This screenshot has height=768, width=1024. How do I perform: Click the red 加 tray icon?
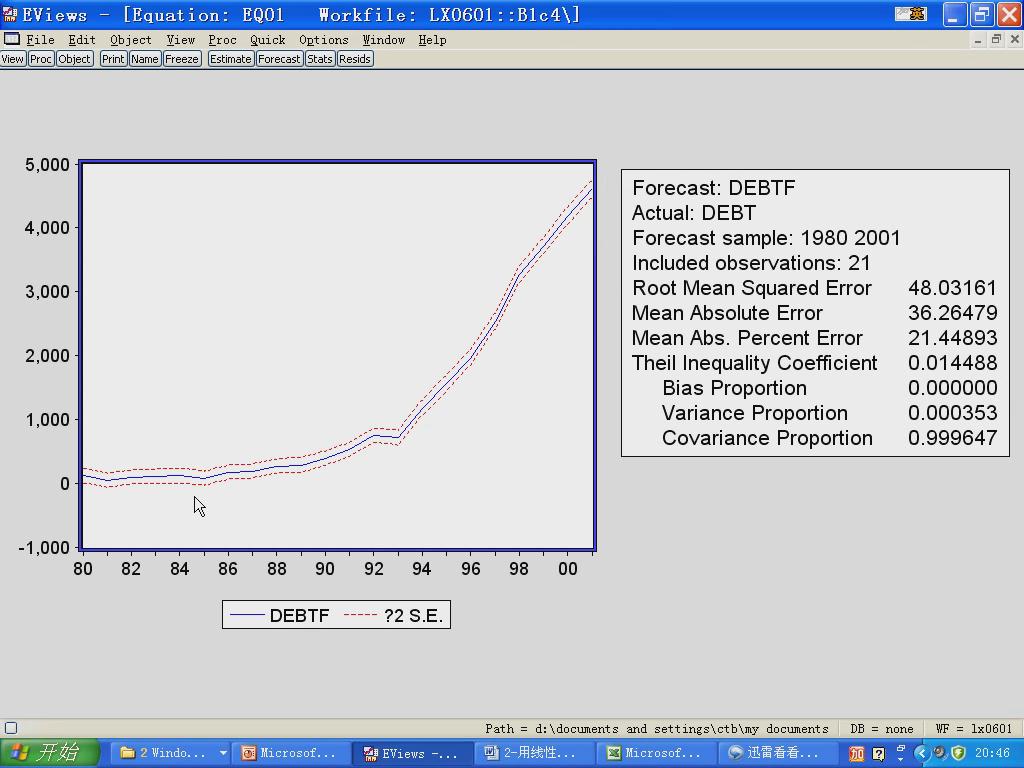pyautogui.click(x=856, y=754)
